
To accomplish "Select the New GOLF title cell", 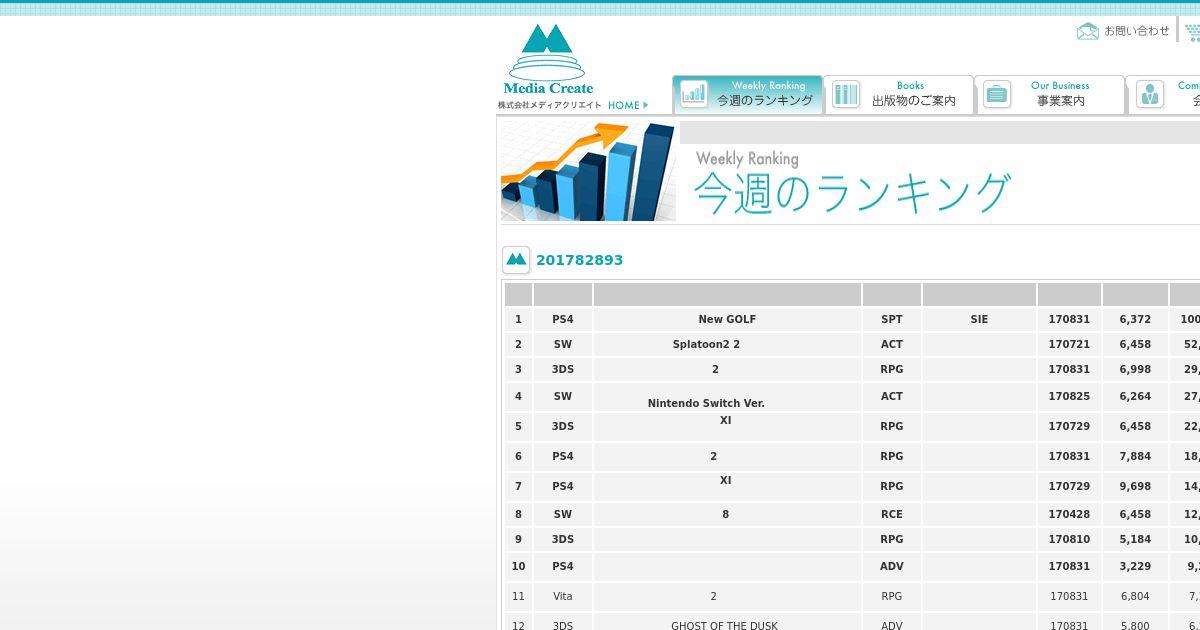I will coord(727,319).
